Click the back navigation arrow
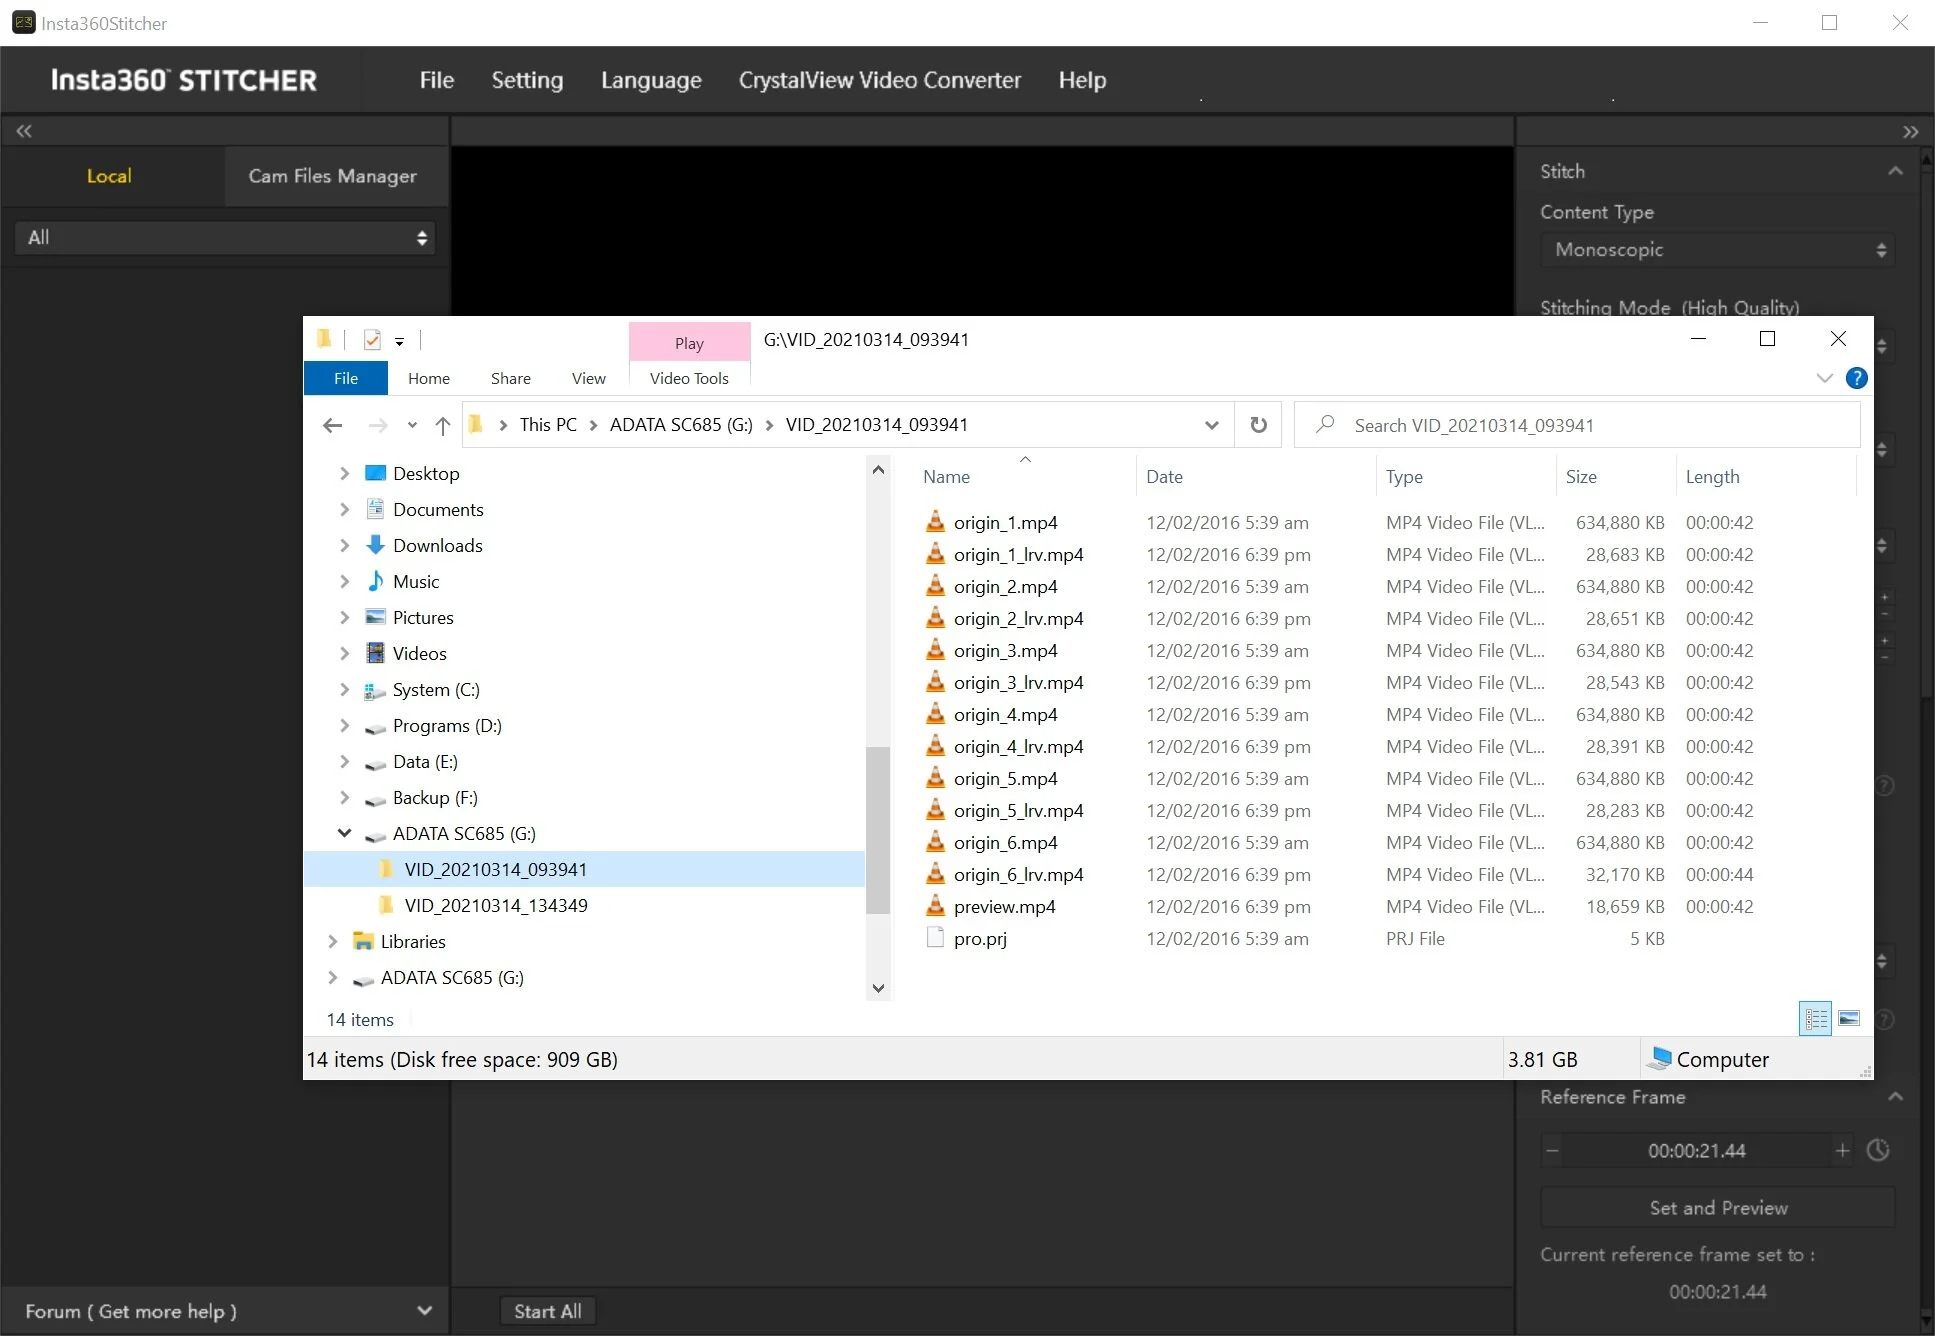Viewport: 1935px width, 1336px height. 333,425
